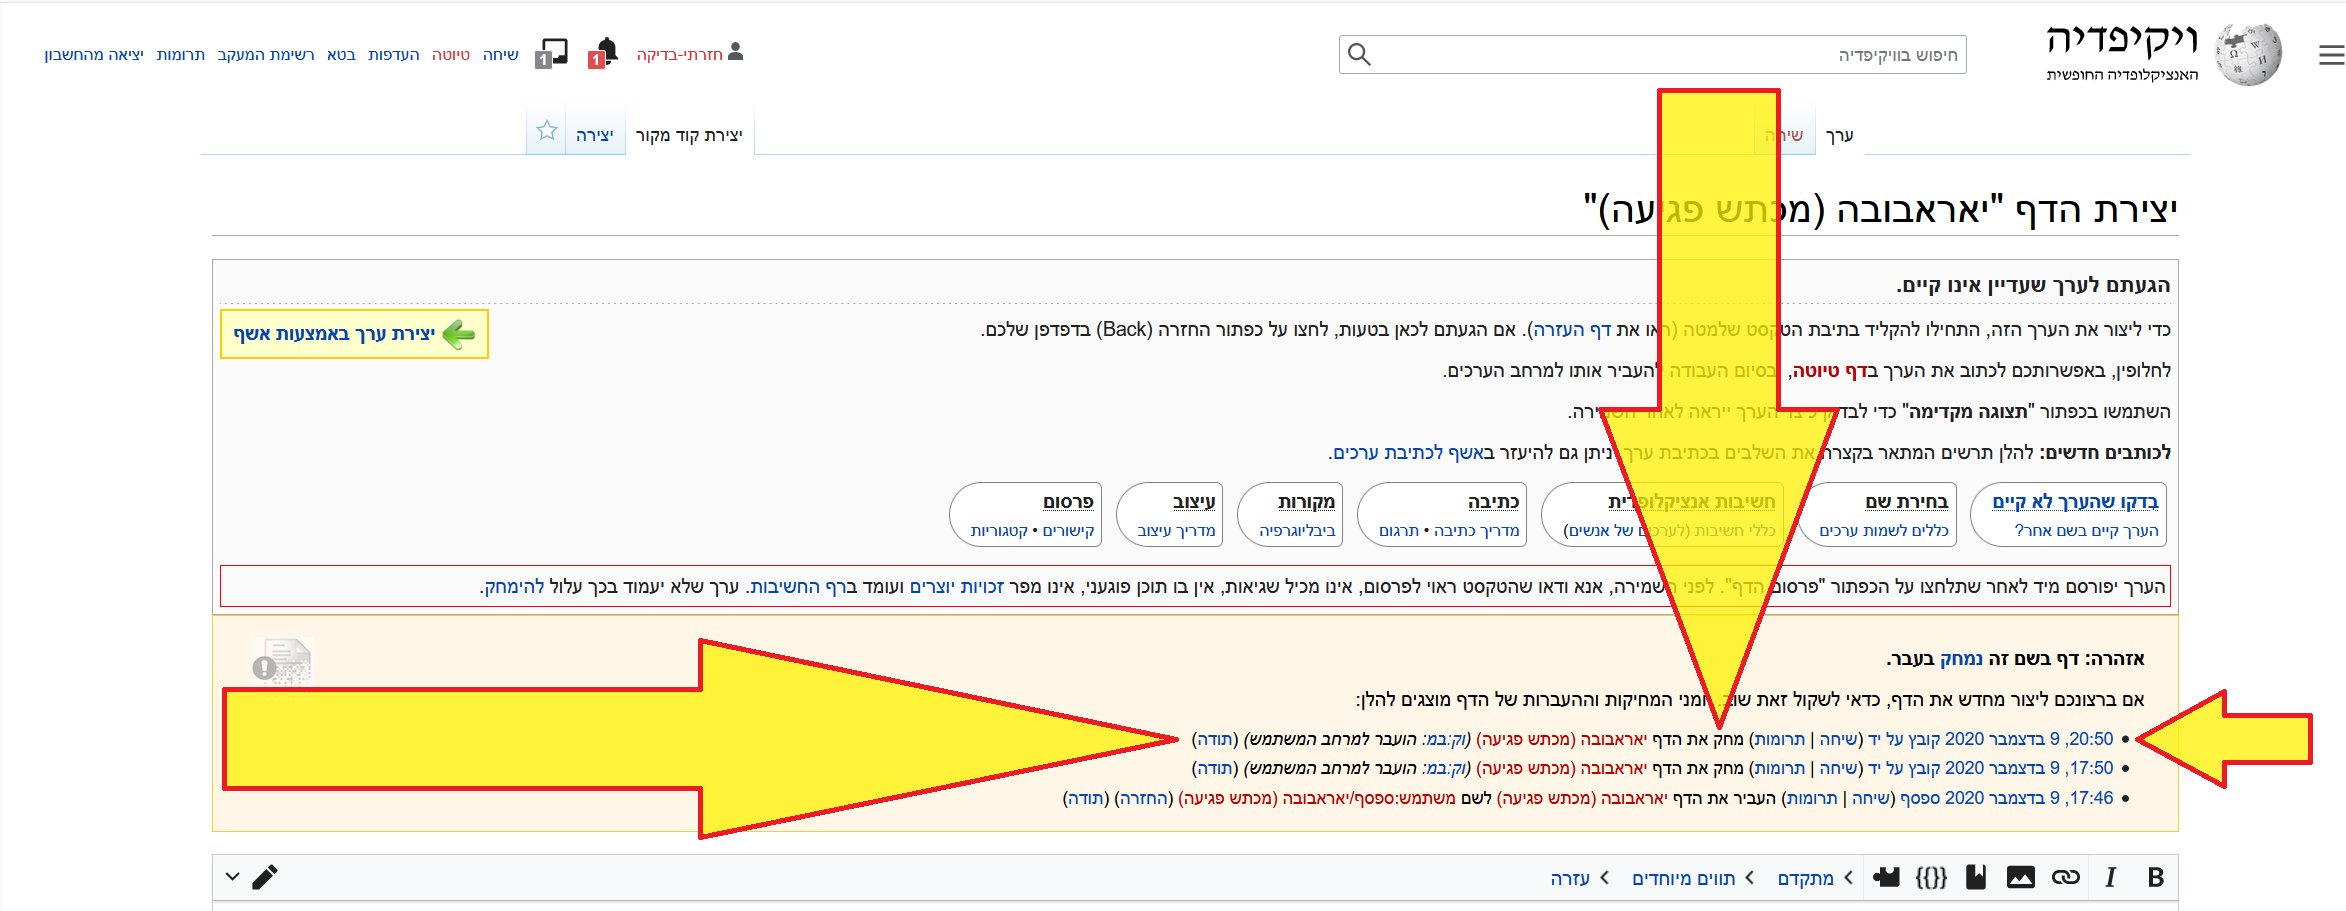Image resolution: width=2346 pixels, height=911 pixels.
Task: Open 'שיחה' in the 17:50 log row
Action: (1838, 769)
